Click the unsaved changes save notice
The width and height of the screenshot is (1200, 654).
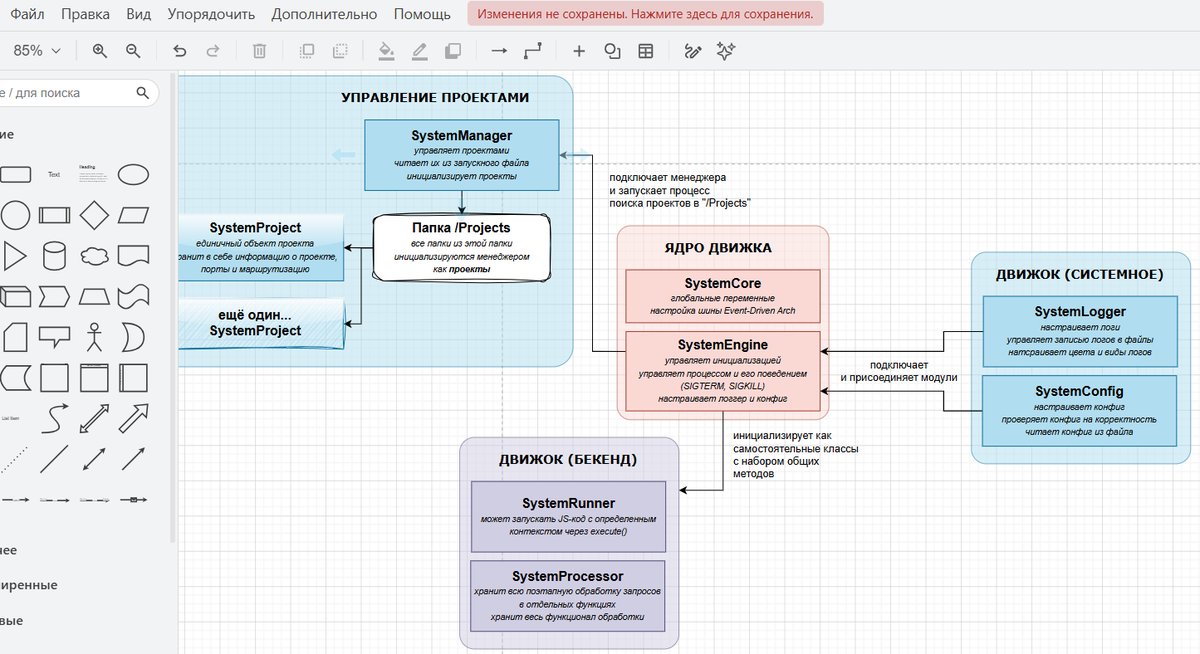(646, 14)
